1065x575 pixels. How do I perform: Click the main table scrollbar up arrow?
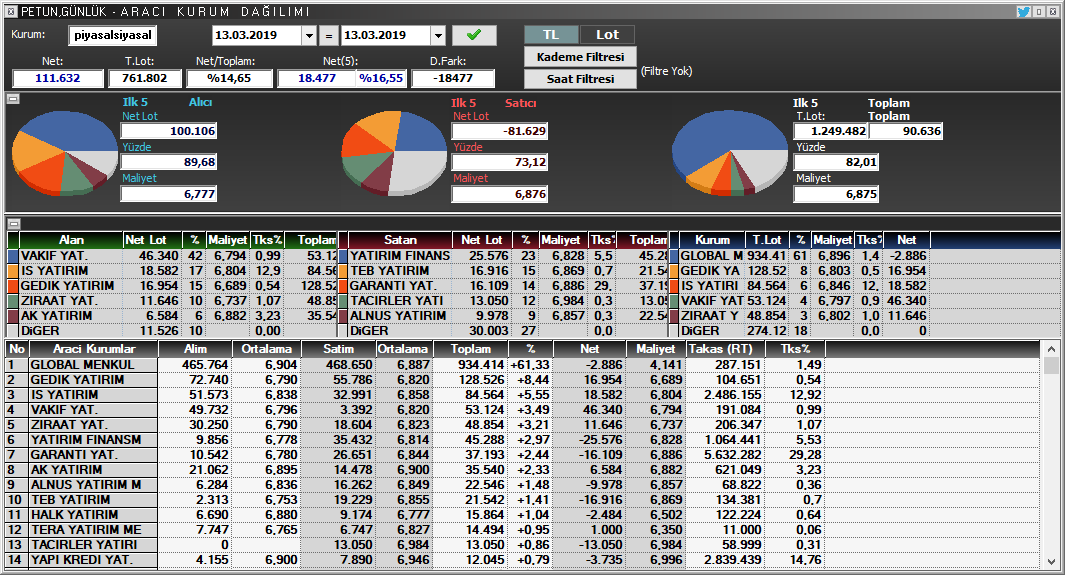pos(1051,349)
